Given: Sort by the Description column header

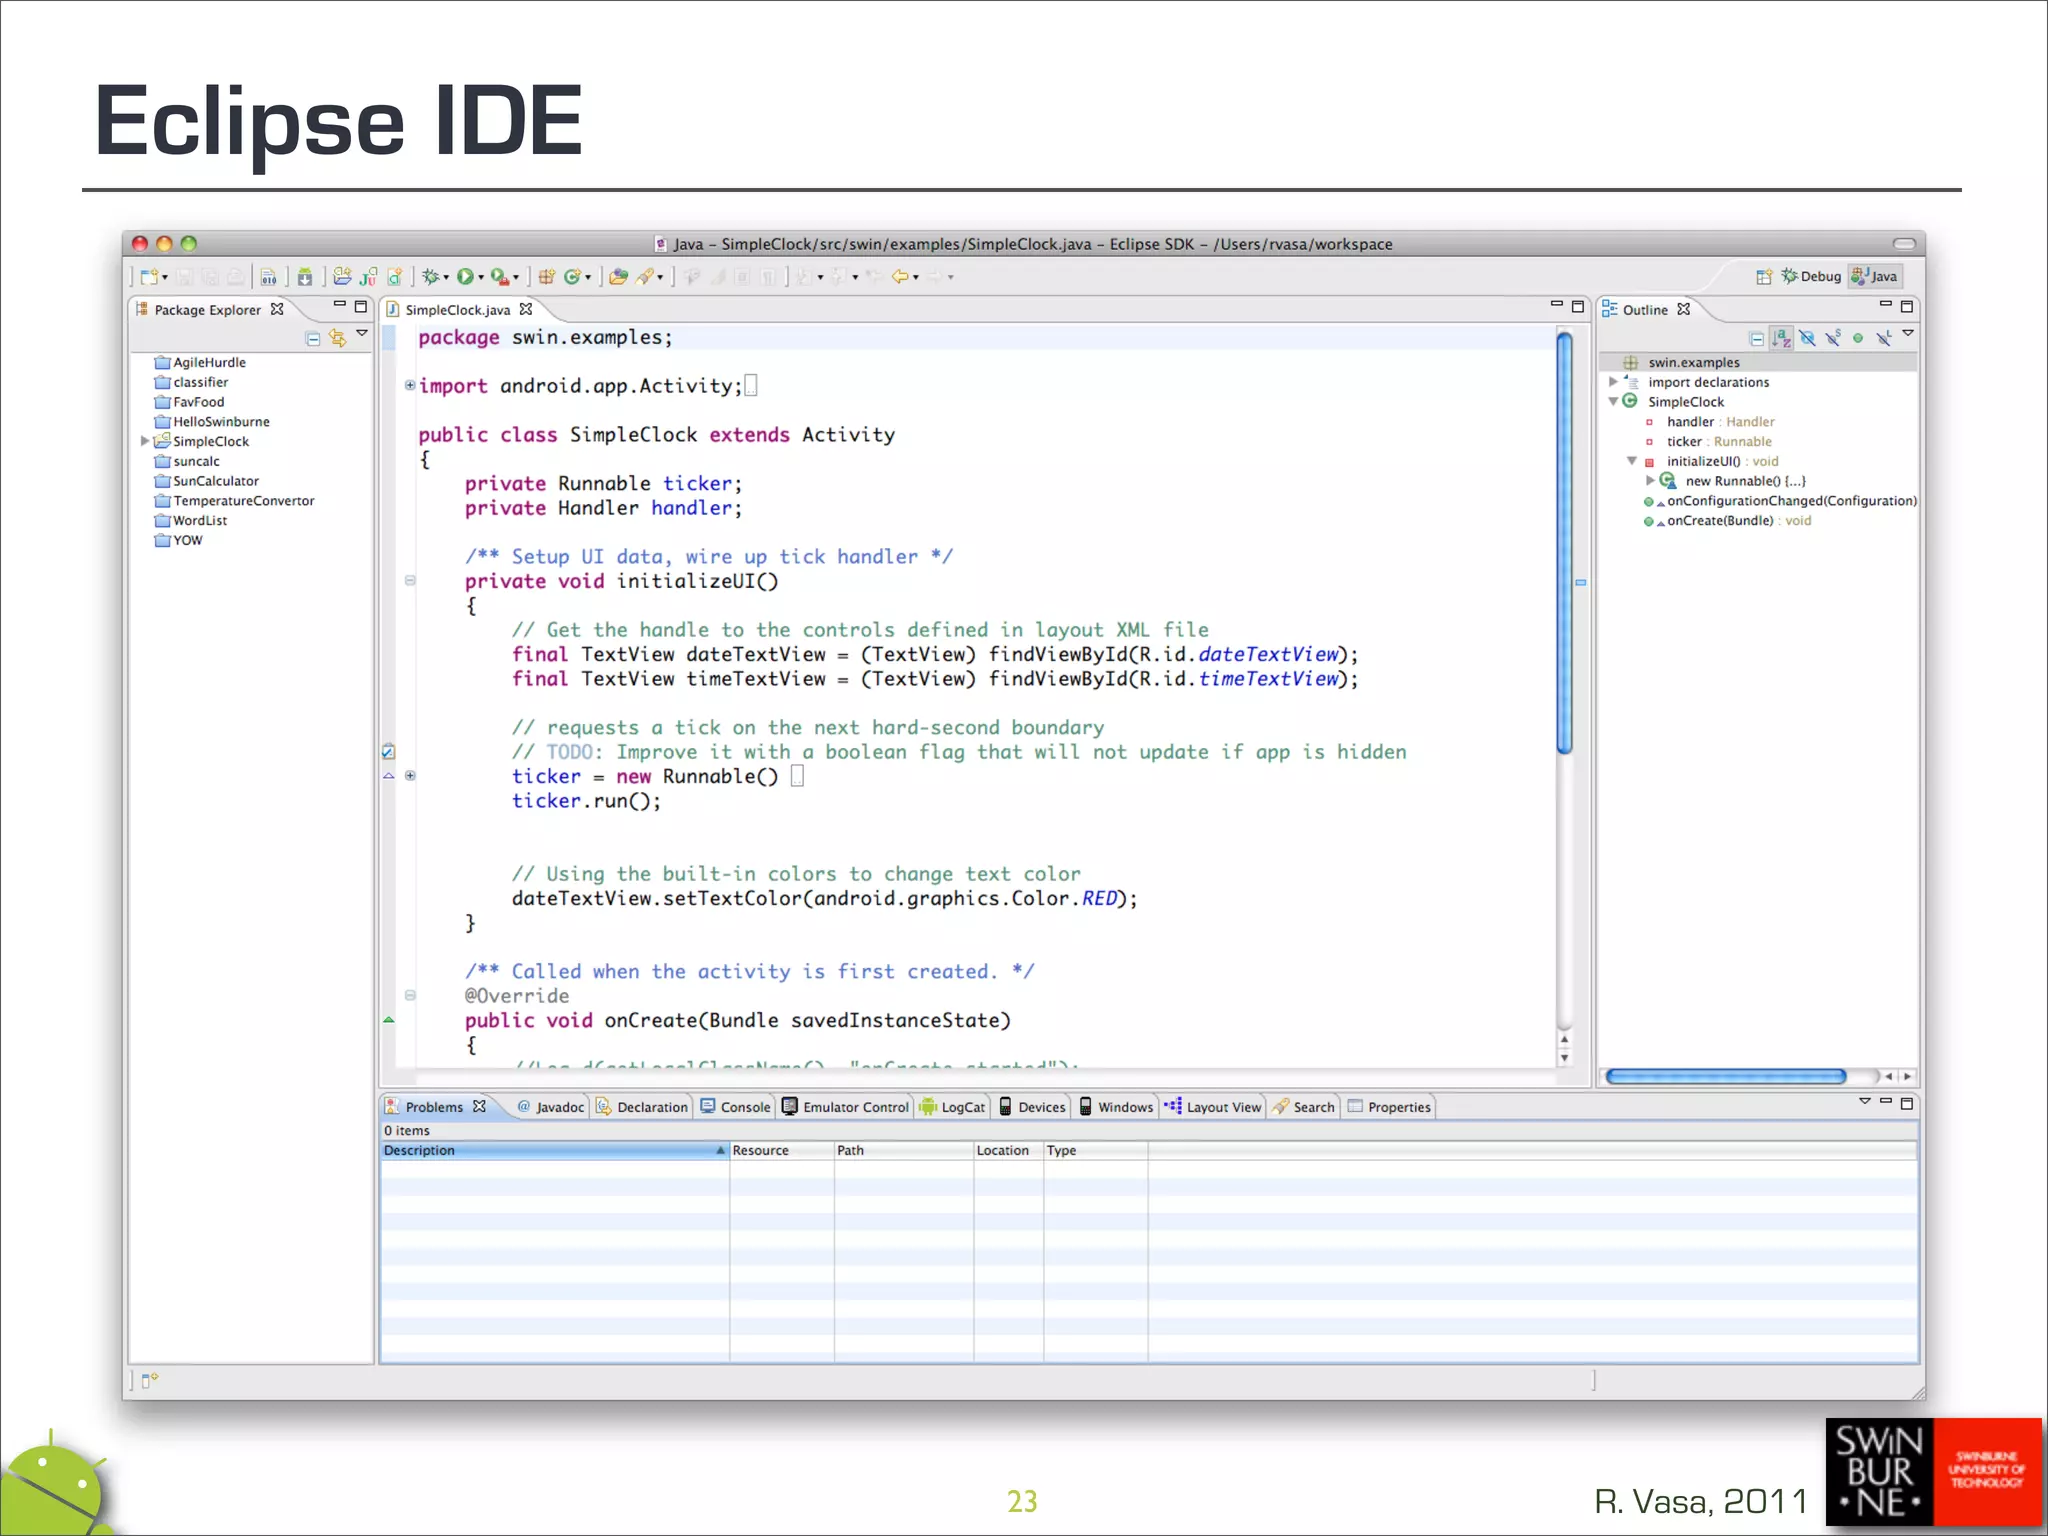Looking at the screenshot, I should coord(554,1151).
